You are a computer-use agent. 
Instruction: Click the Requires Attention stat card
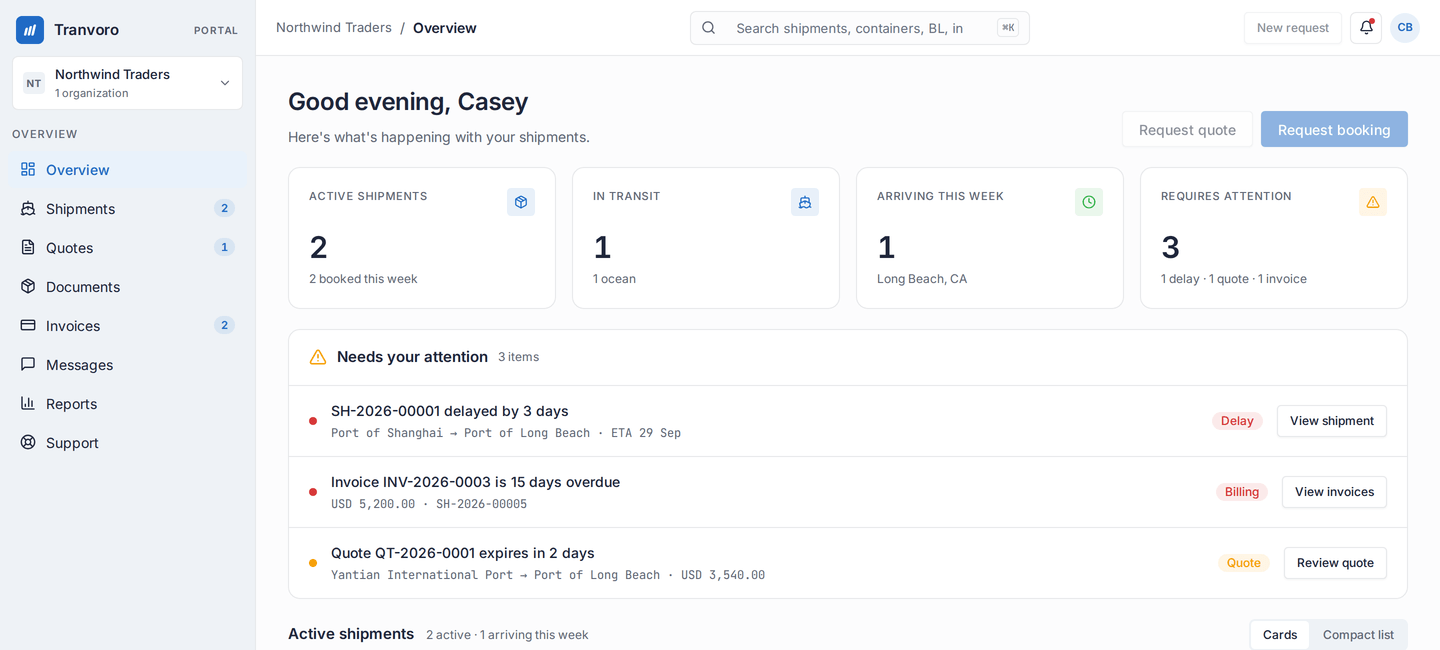pyautogui.click(x=1274, y=238)
